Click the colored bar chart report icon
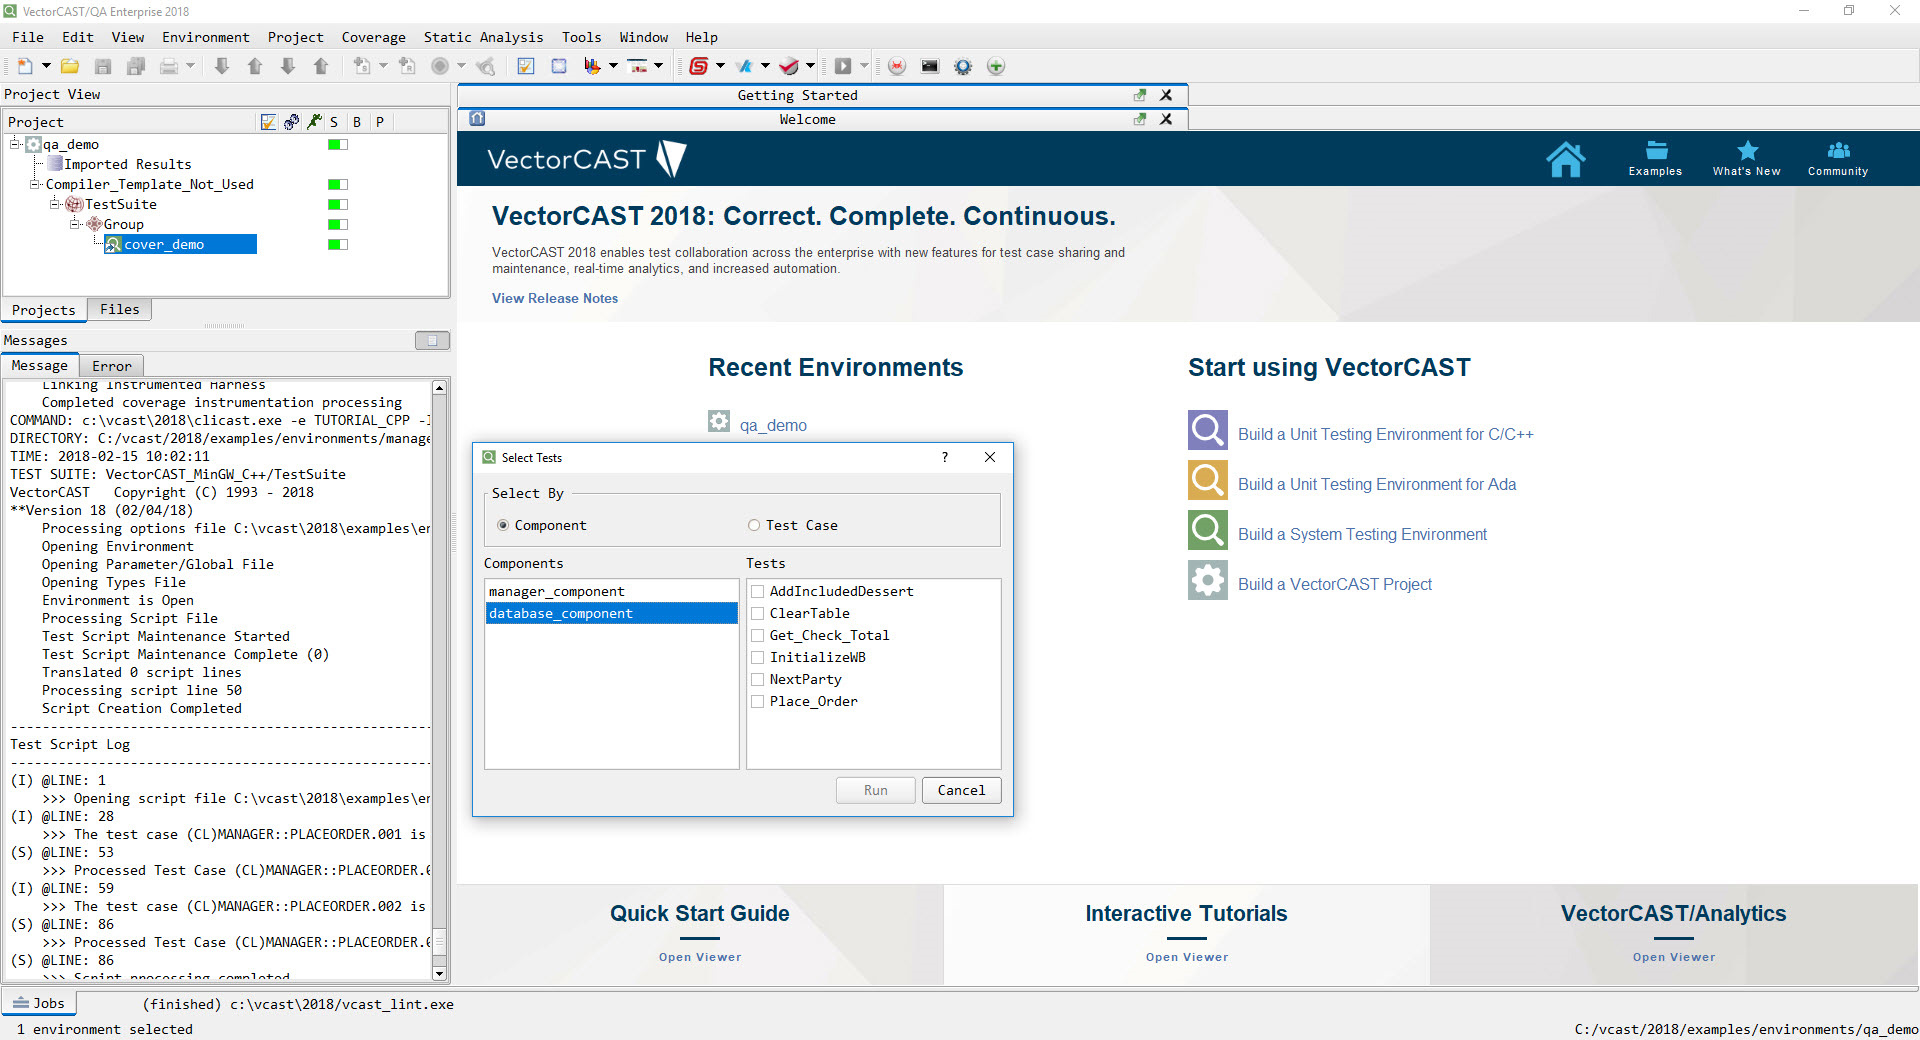The width and height of the screenshot is (1920, 1040). pyautogui.click(x=592, y=66)
